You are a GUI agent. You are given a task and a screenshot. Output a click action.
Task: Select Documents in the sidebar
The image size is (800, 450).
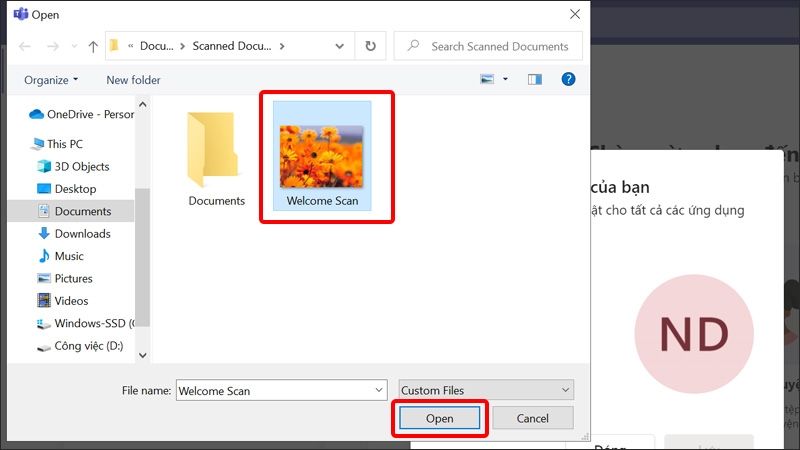coord(71,211)
